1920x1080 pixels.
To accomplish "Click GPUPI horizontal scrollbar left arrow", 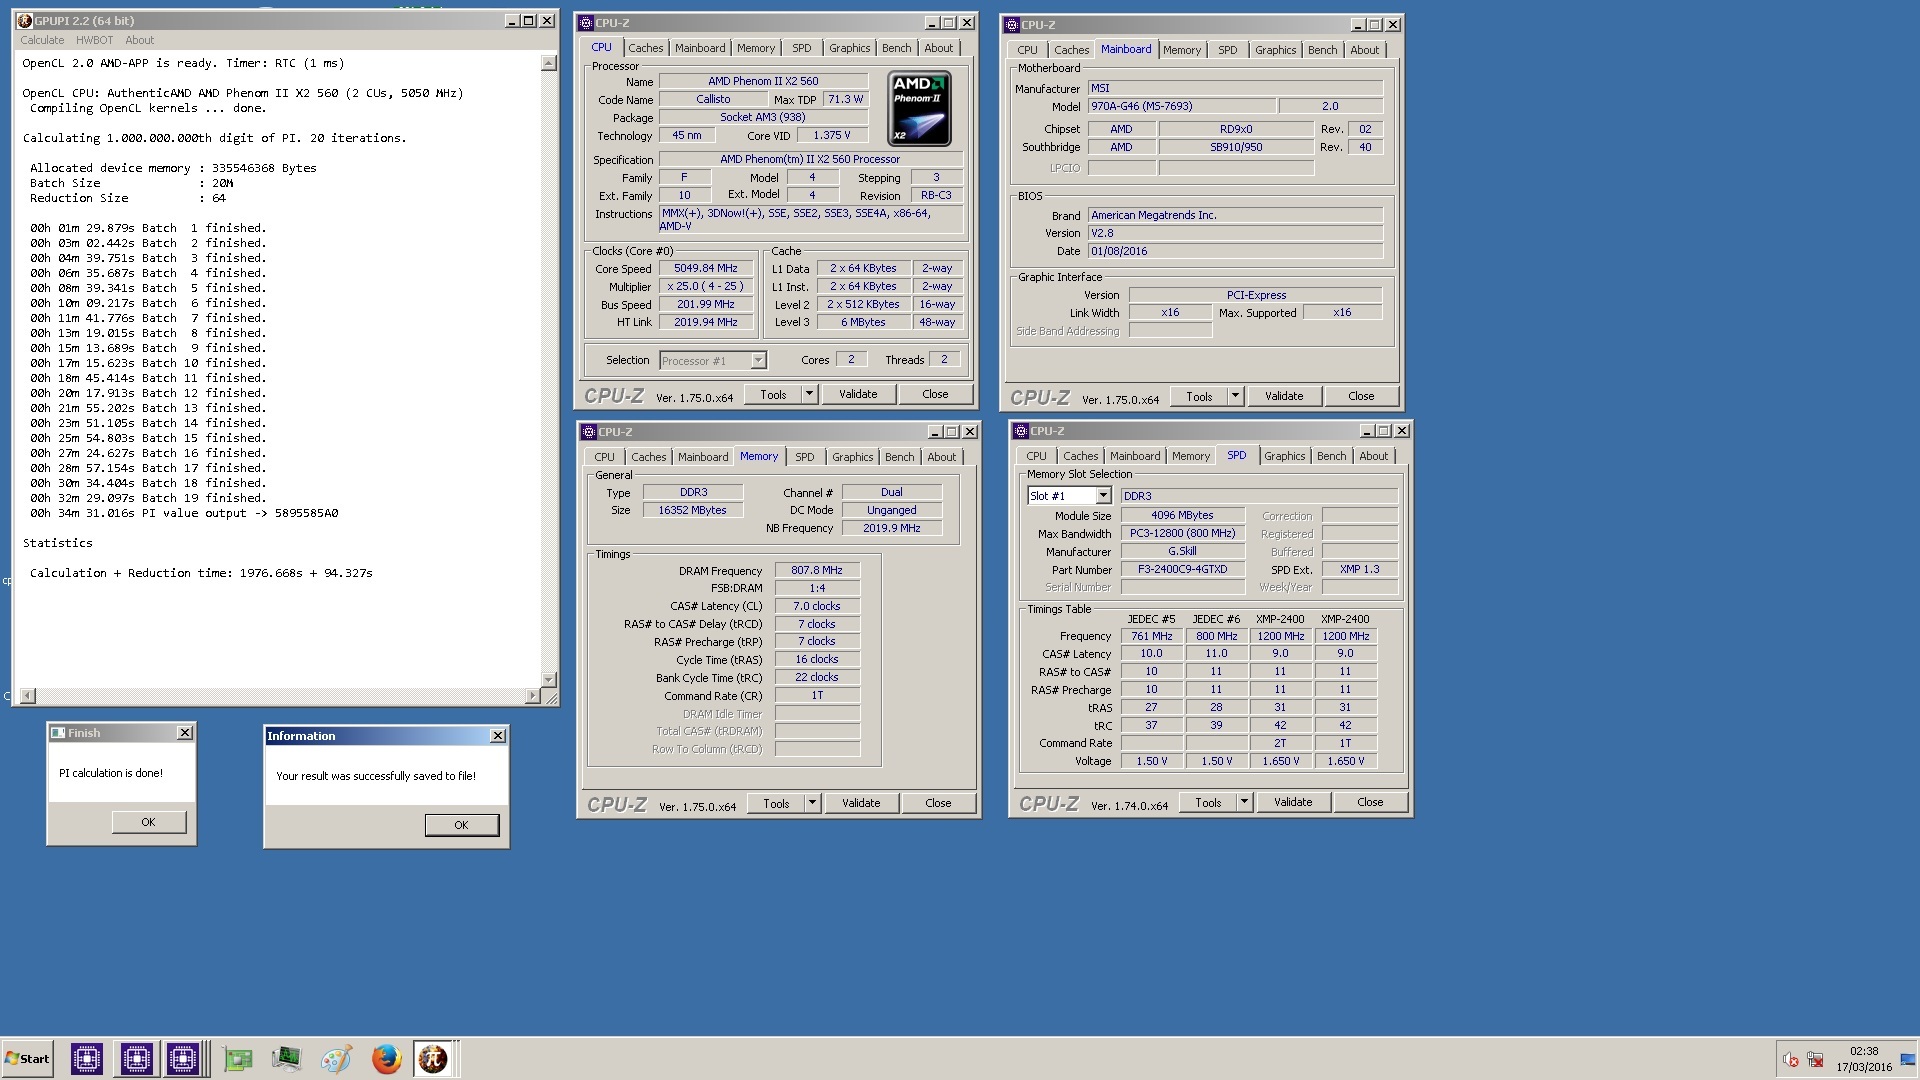I will click(28, 696).
